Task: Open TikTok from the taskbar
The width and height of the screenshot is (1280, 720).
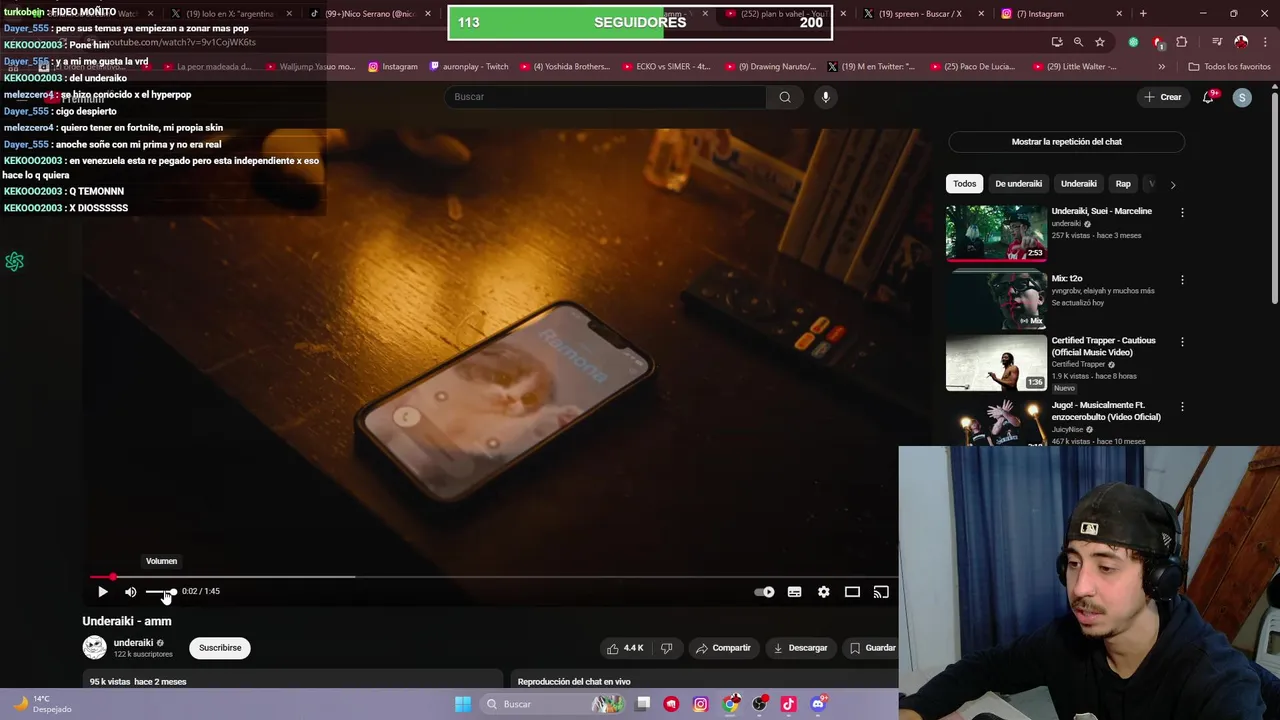Action: (788, 704)
